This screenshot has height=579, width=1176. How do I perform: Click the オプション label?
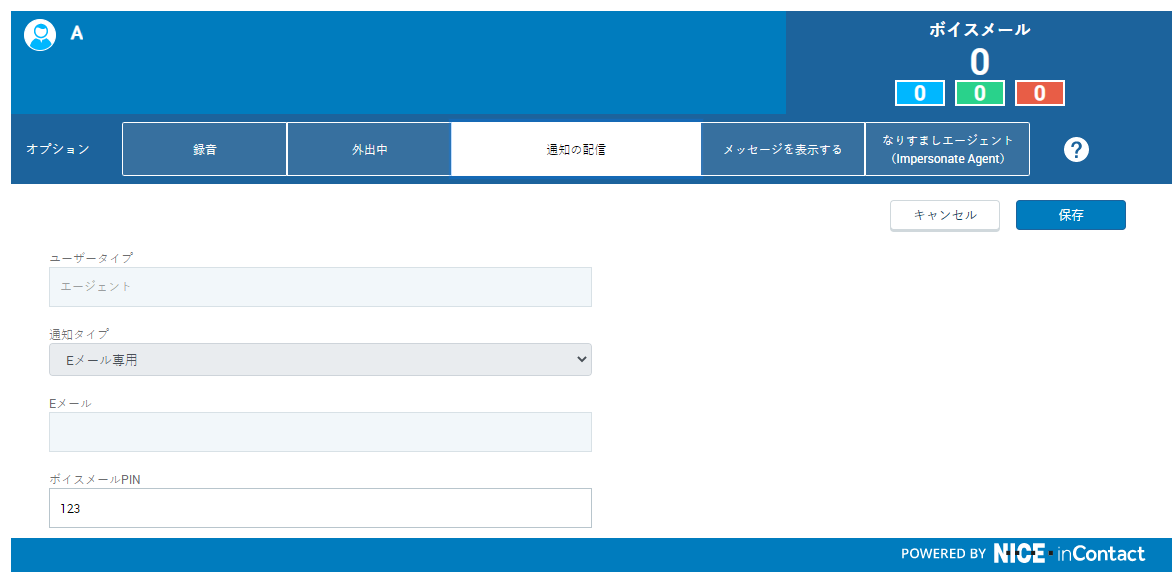(58, 149)
